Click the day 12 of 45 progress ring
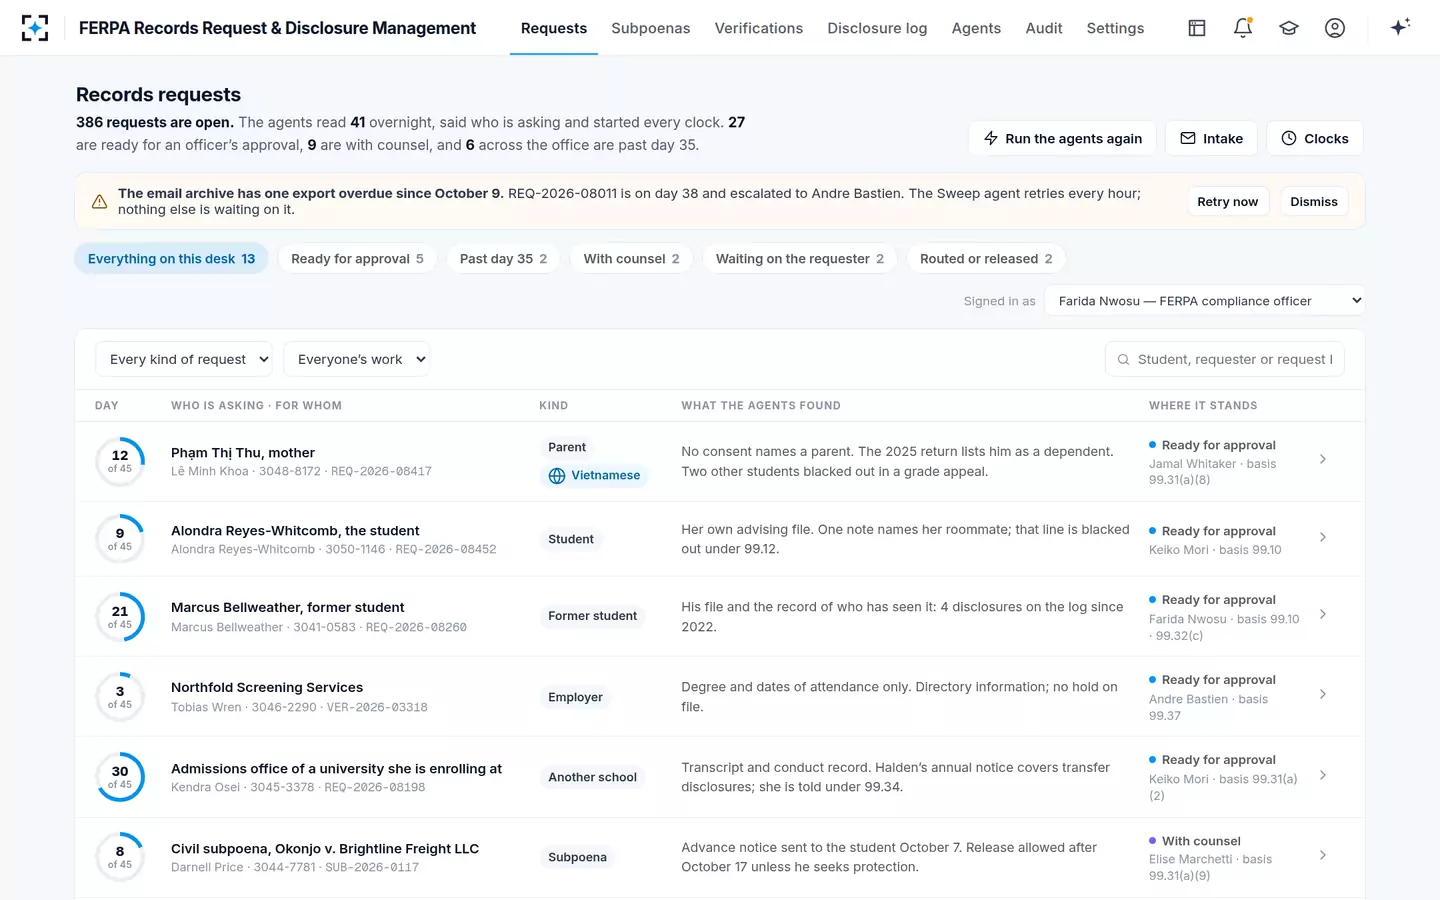The width and height of the screenshot is (1440, 900). pos(120,461)
